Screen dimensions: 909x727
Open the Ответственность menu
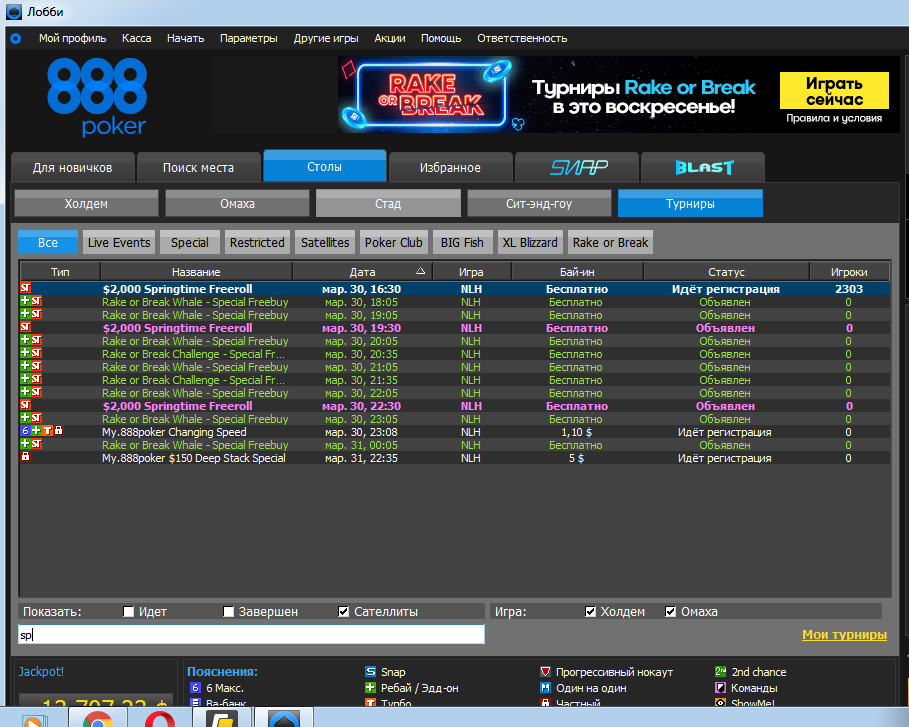522,38
